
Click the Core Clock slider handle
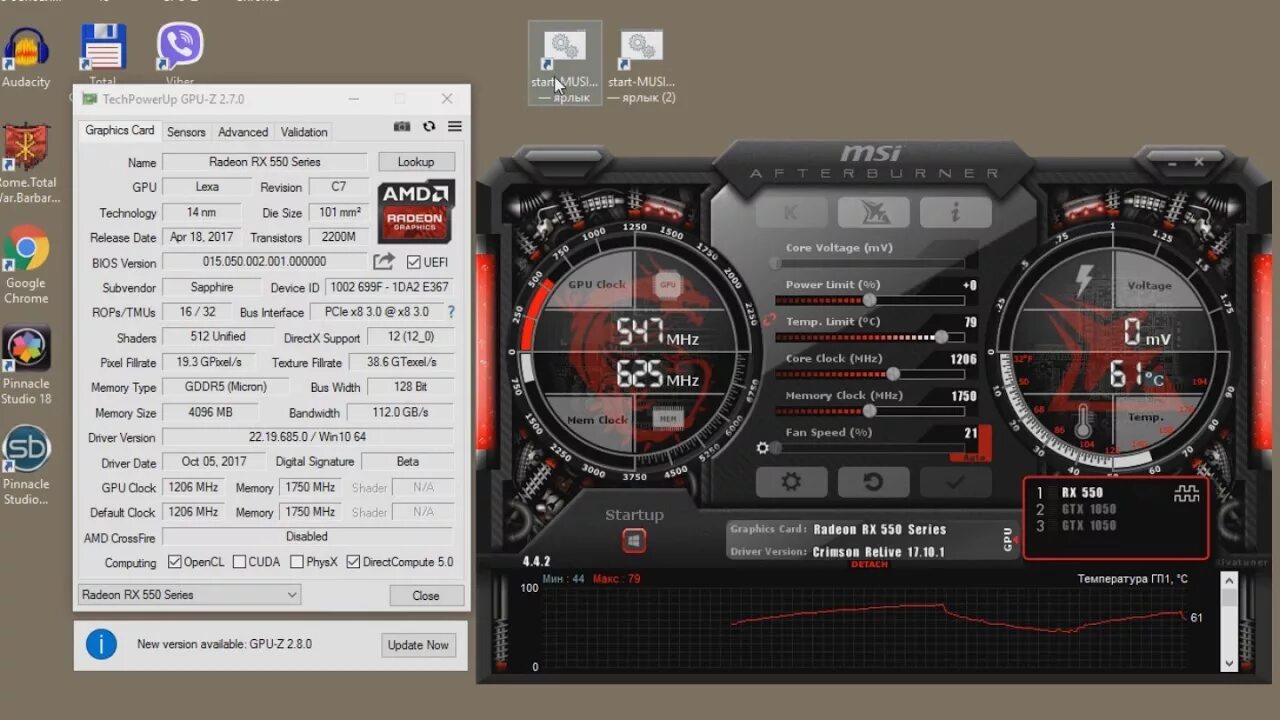(x=893, y=374)
